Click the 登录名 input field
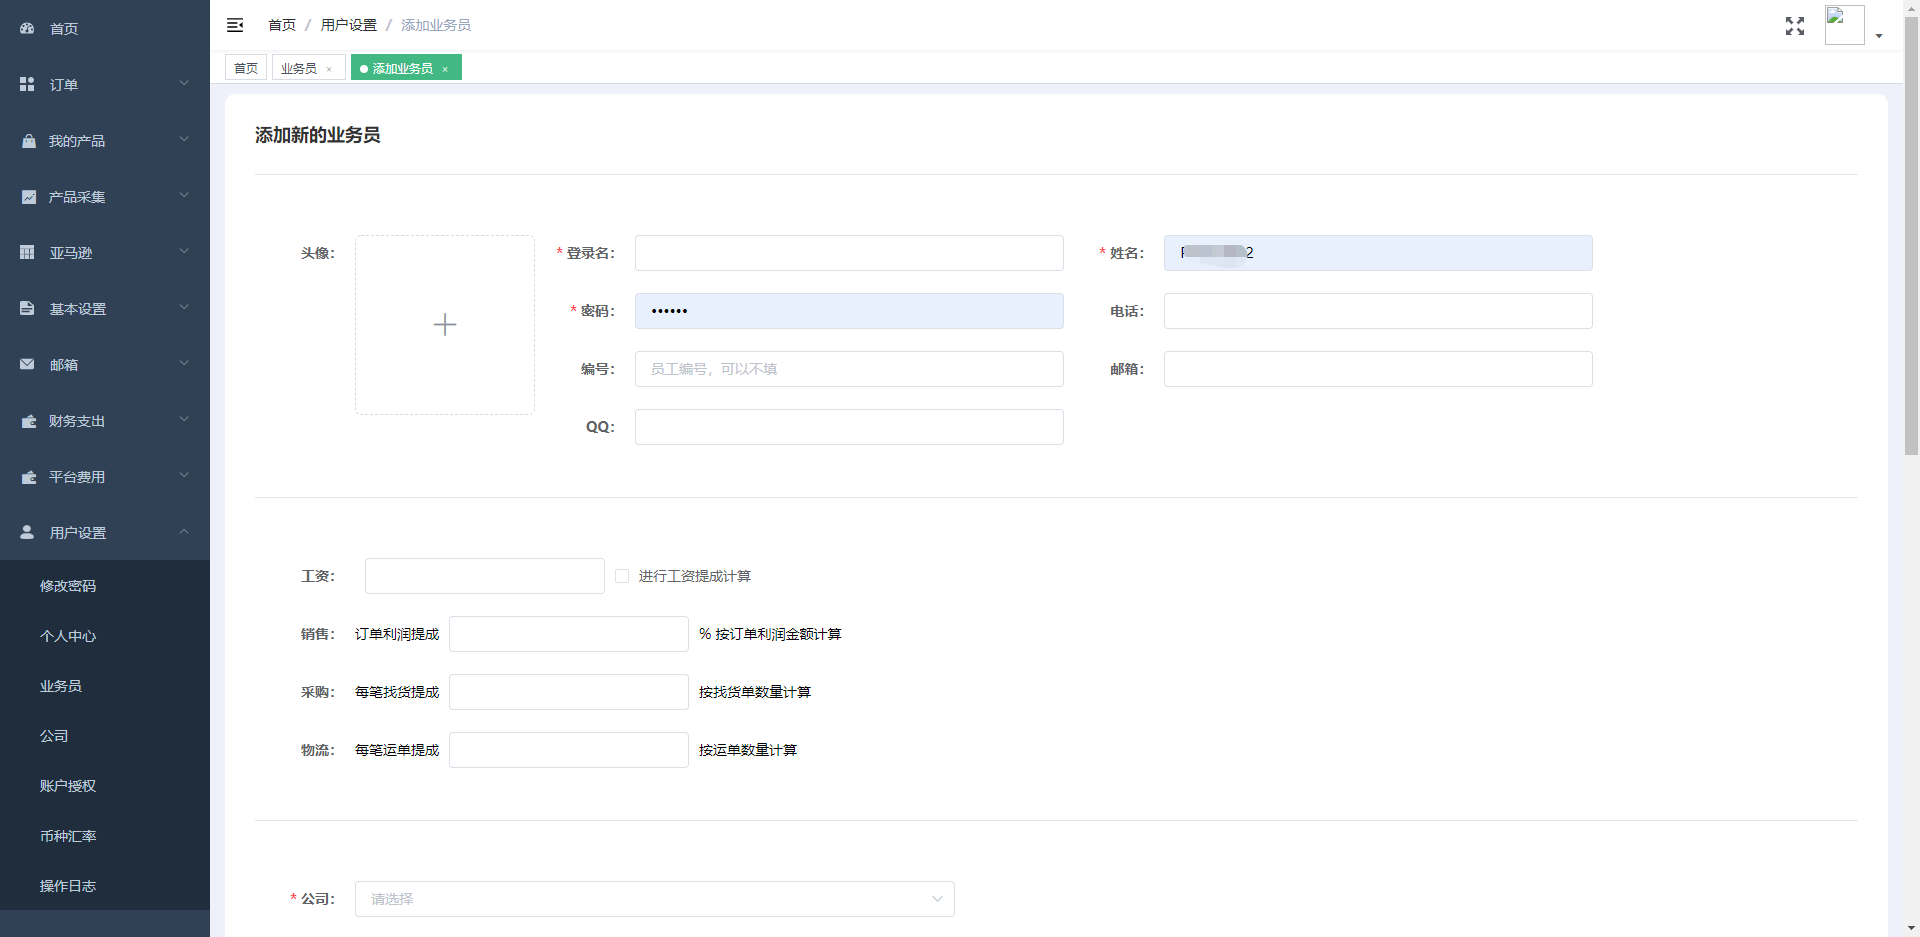Screen dimensions: 1920x937 coord(848,253)
